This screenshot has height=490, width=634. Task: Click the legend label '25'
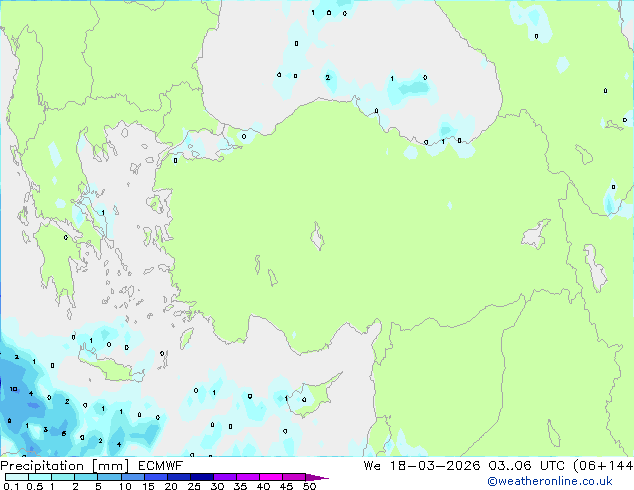point(194,486)
